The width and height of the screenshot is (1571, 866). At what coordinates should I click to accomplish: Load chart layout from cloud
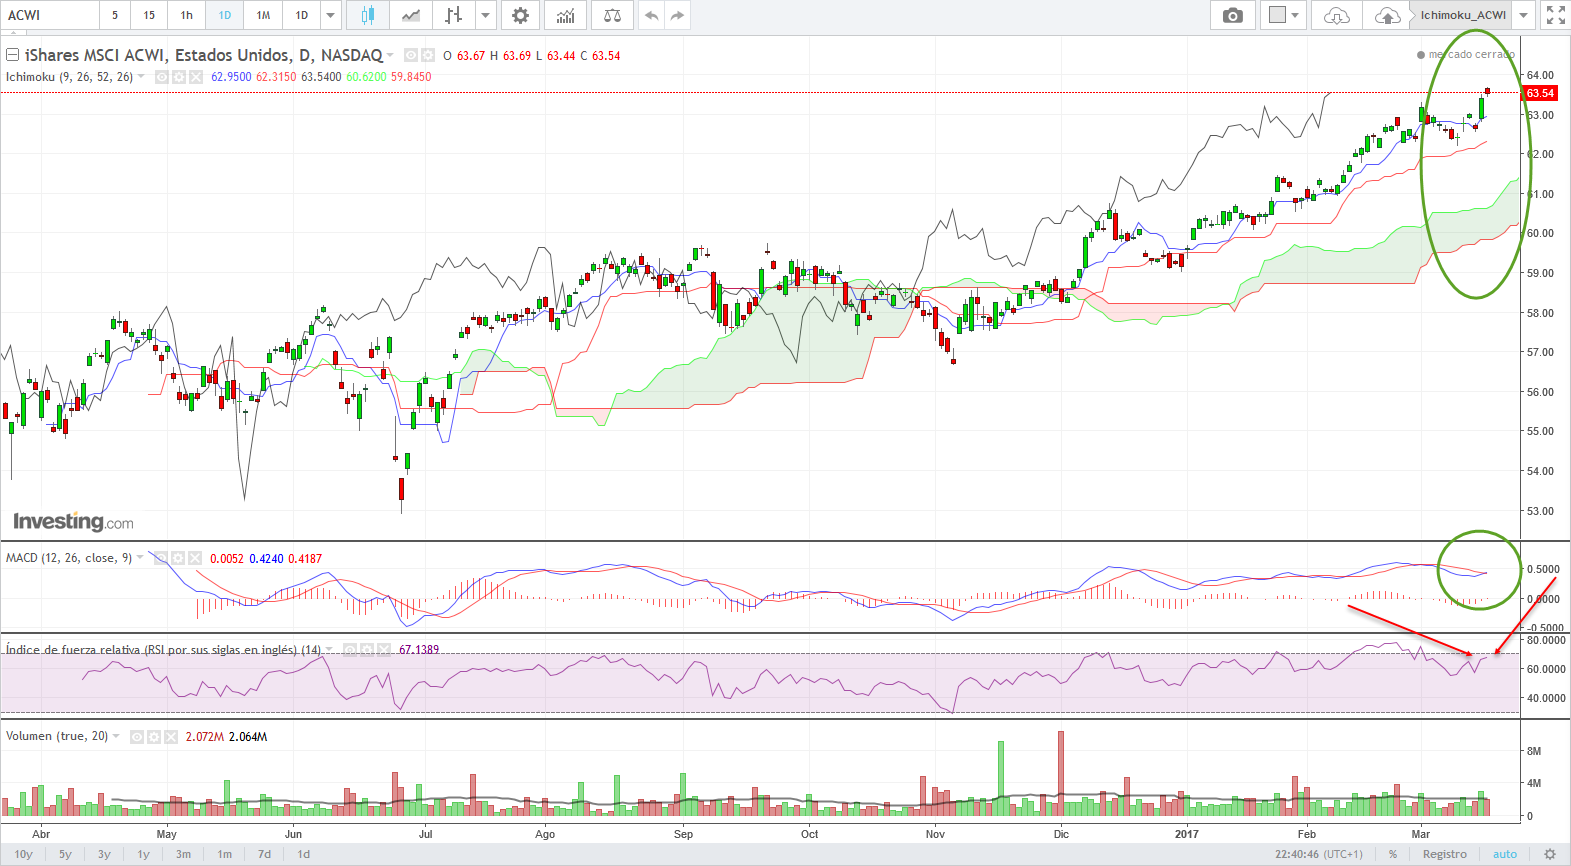pos(1336,15)
